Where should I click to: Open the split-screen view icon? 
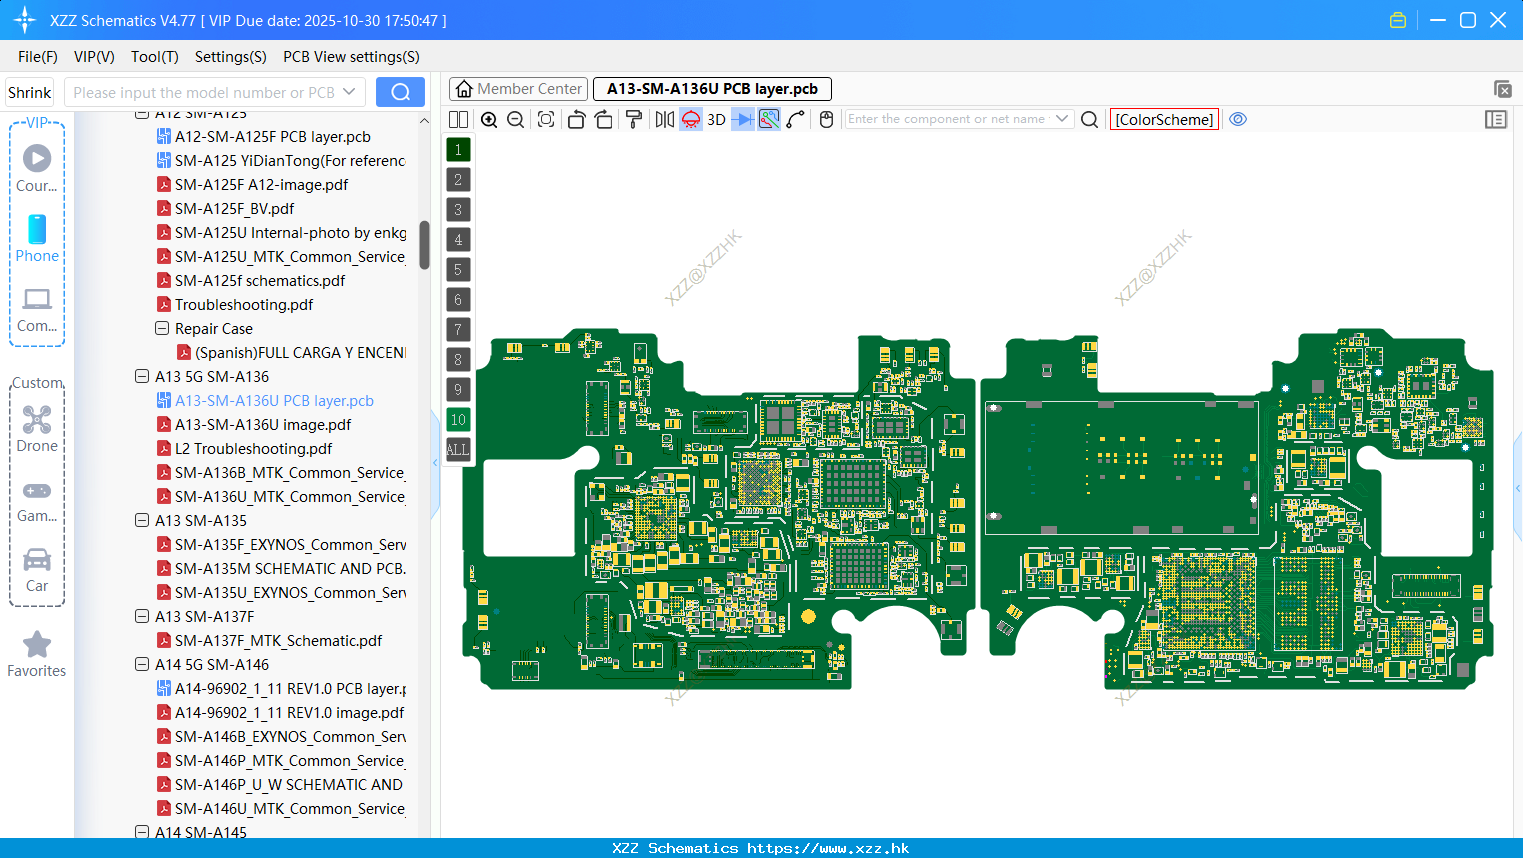pyautogui.click(x=458, y=119)
